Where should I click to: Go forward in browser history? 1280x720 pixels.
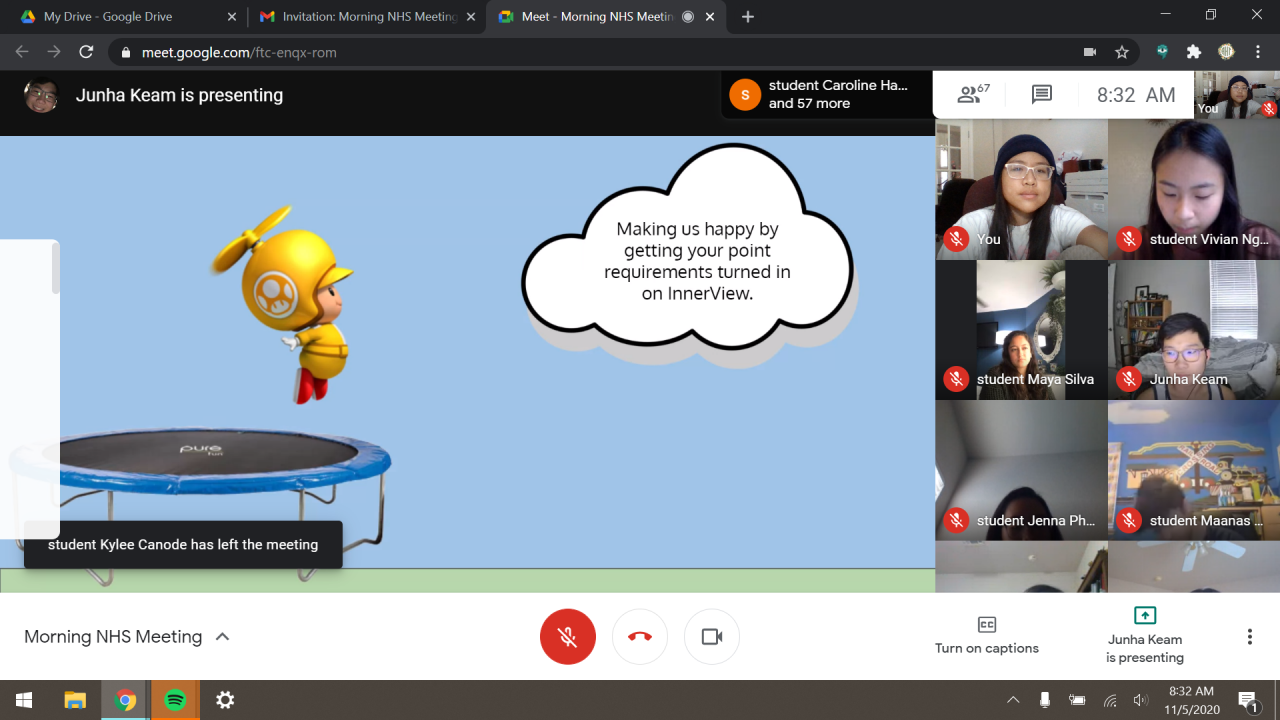(x=54, y=52)
